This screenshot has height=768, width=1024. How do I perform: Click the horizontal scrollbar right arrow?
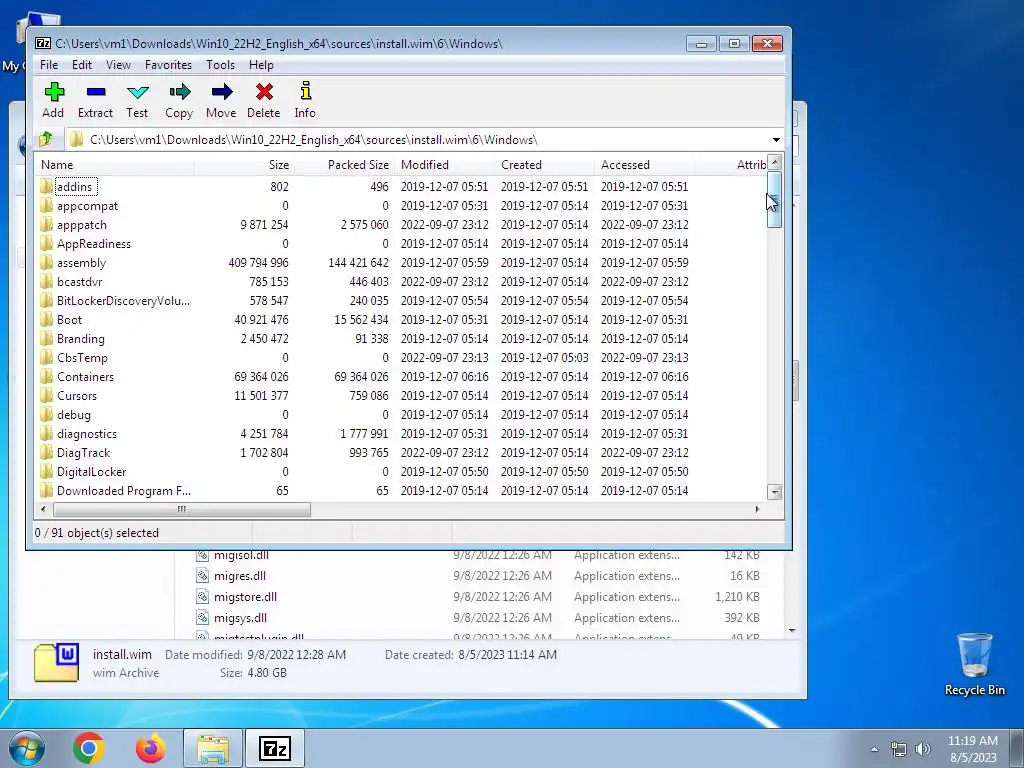(x=758, y=509)
